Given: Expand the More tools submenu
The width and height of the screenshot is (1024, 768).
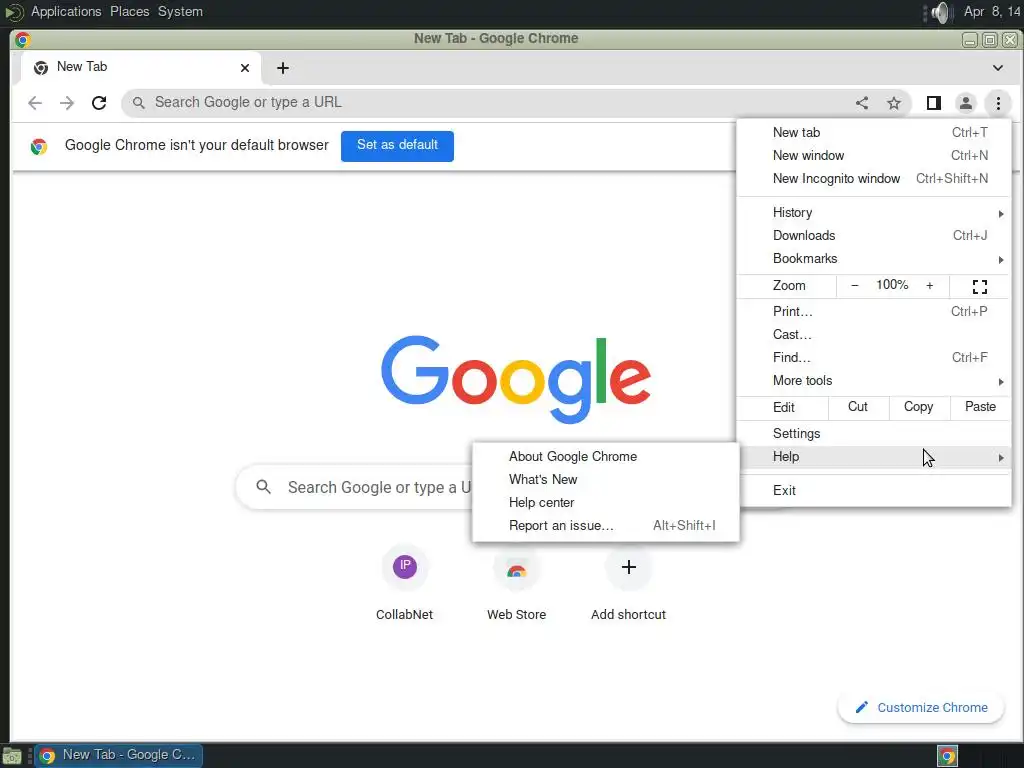Looking at the screenshot, I should pyautogui.click(x=874, y=381).
